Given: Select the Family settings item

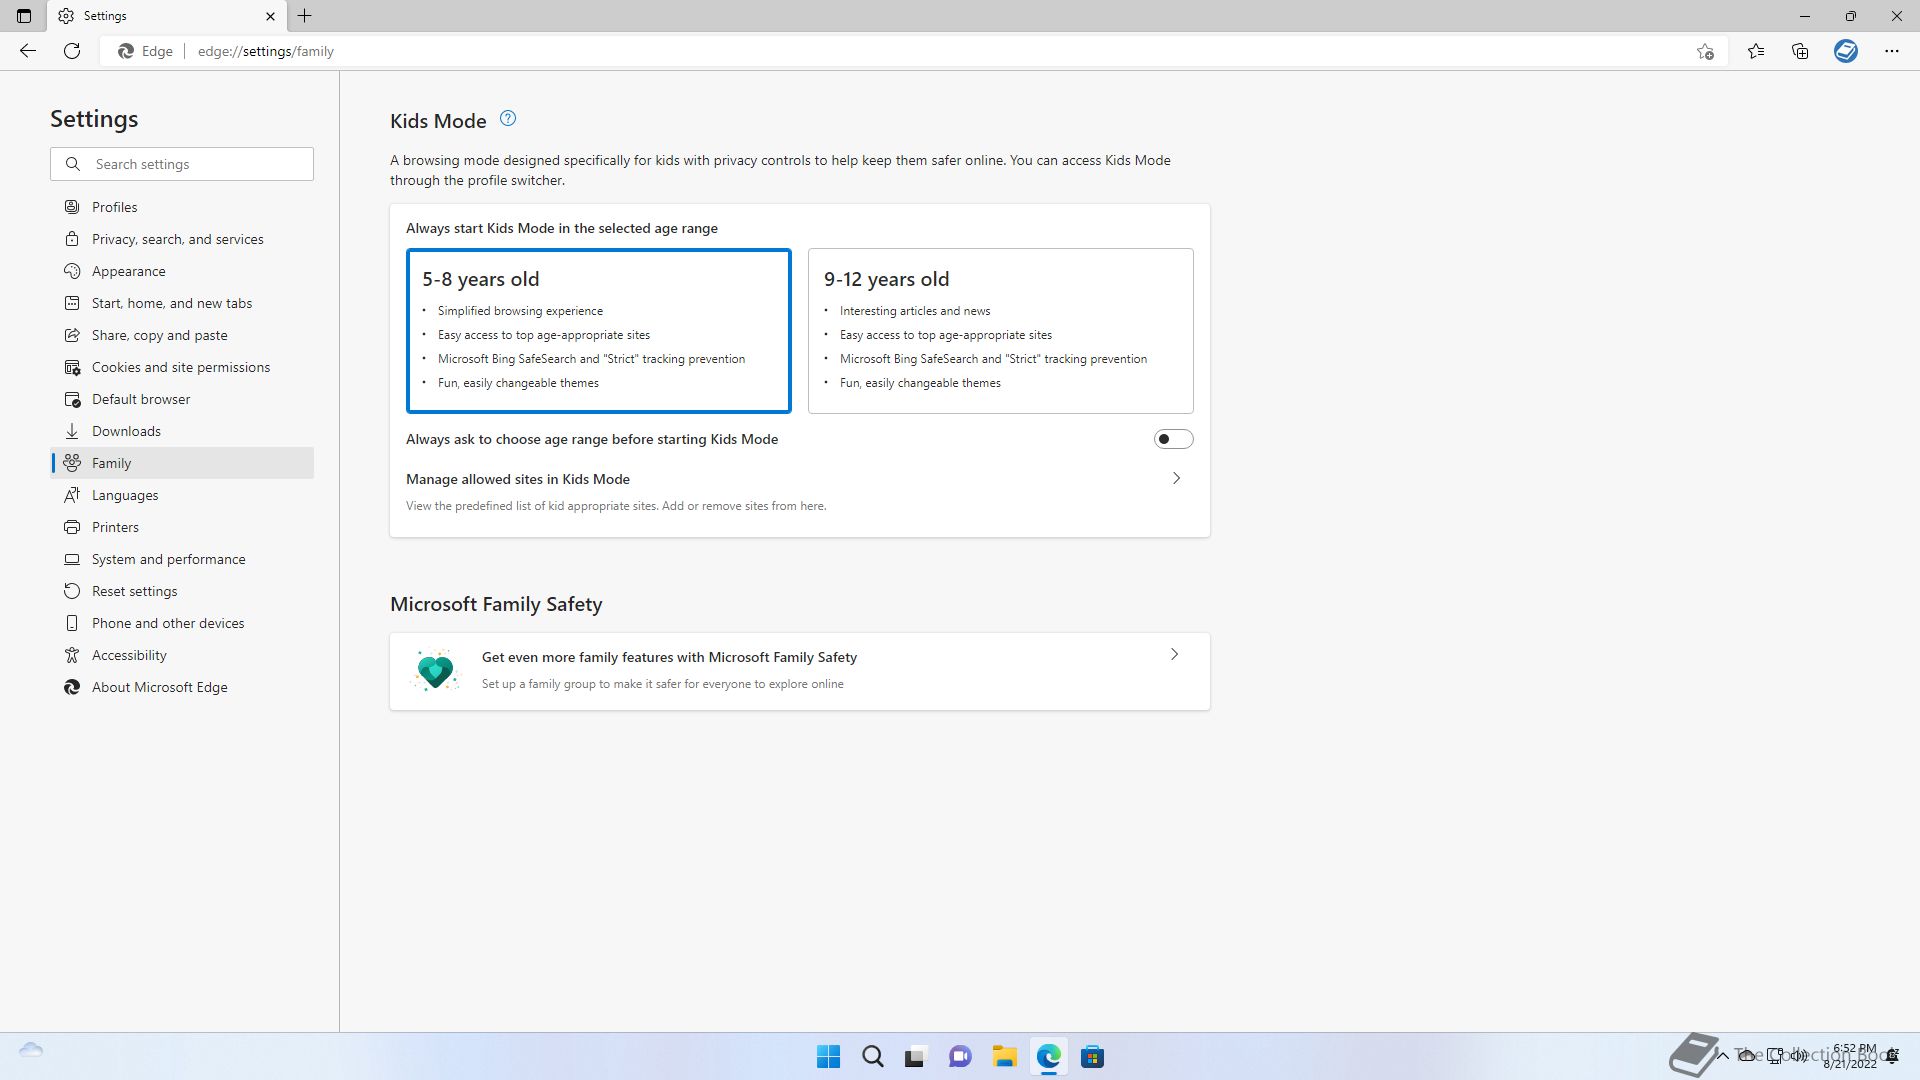Looking at the screenshot, I should [x=182, y=463].
